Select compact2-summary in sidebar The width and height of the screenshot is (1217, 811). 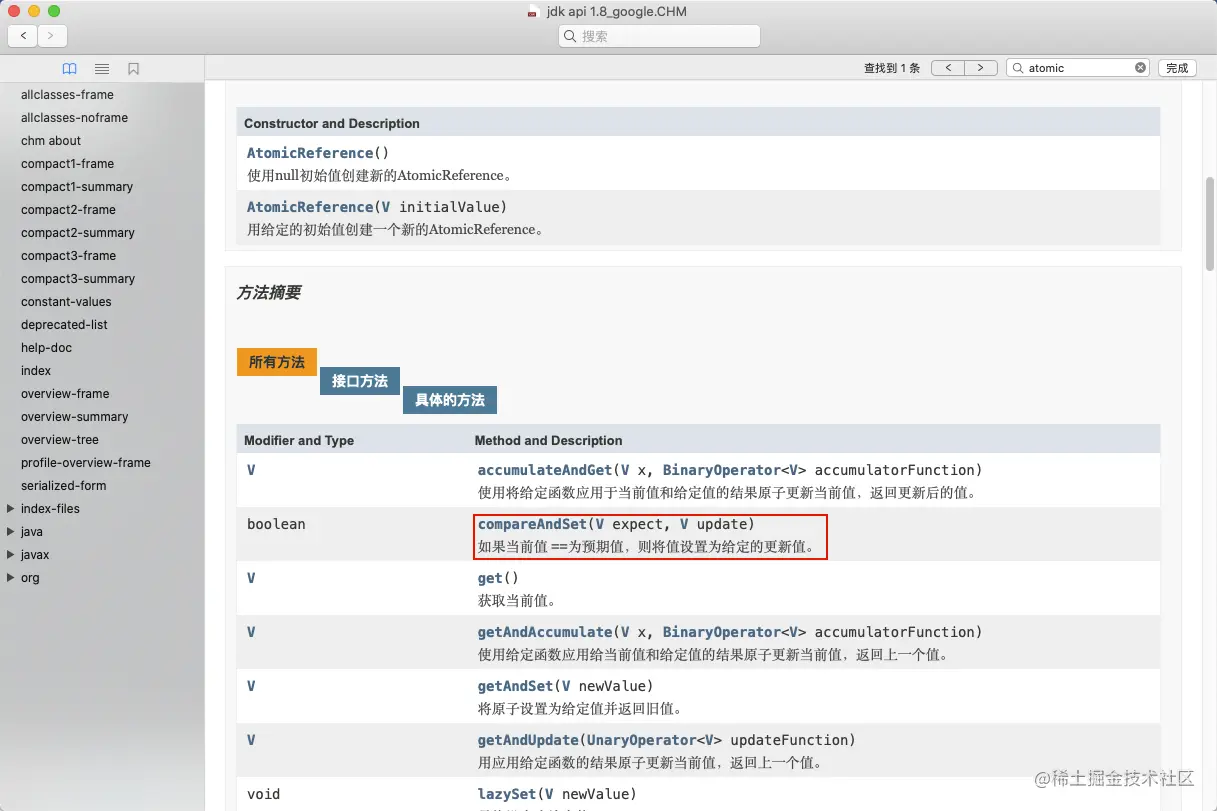(78, 233)
